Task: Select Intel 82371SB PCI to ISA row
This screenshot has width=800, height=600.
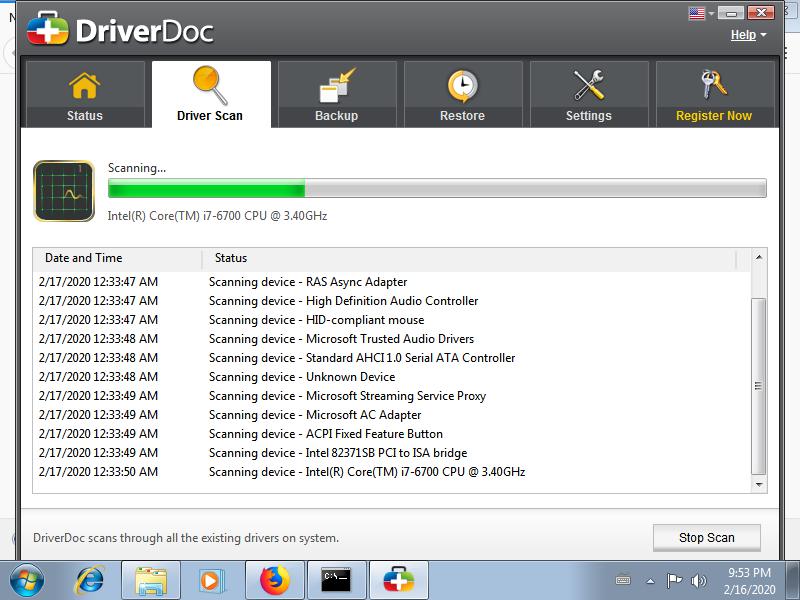Action: pyautogui.click(x=392, y=453)
